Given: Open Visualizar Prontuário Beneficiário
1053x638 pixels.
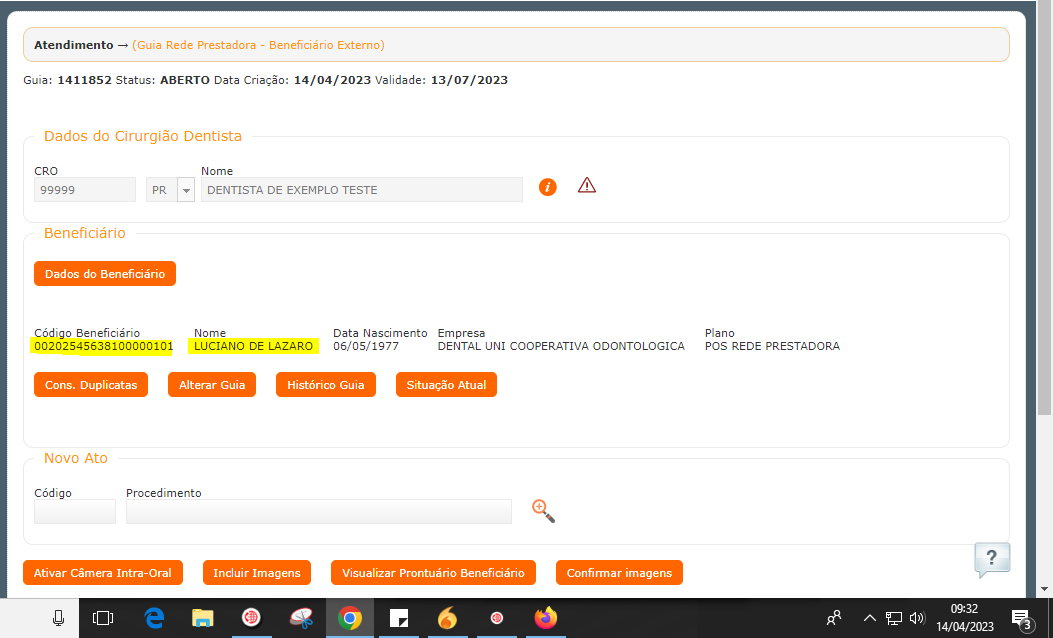Looking at the screenshot, I should tap(433, 573).
